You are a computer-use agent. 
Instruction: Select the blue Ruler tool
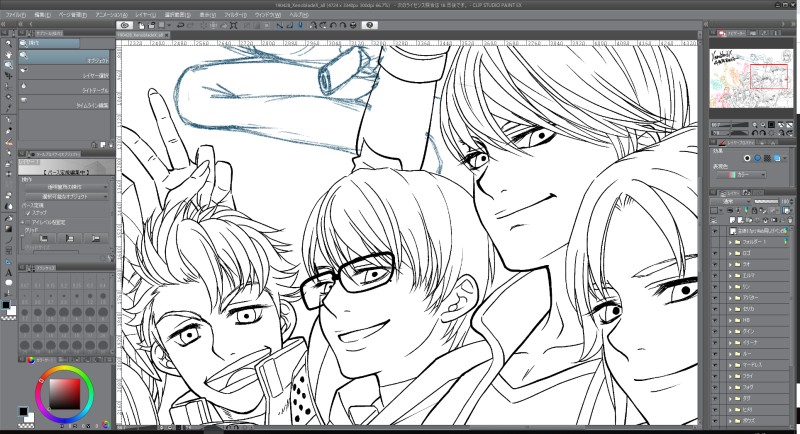point(8,262)
